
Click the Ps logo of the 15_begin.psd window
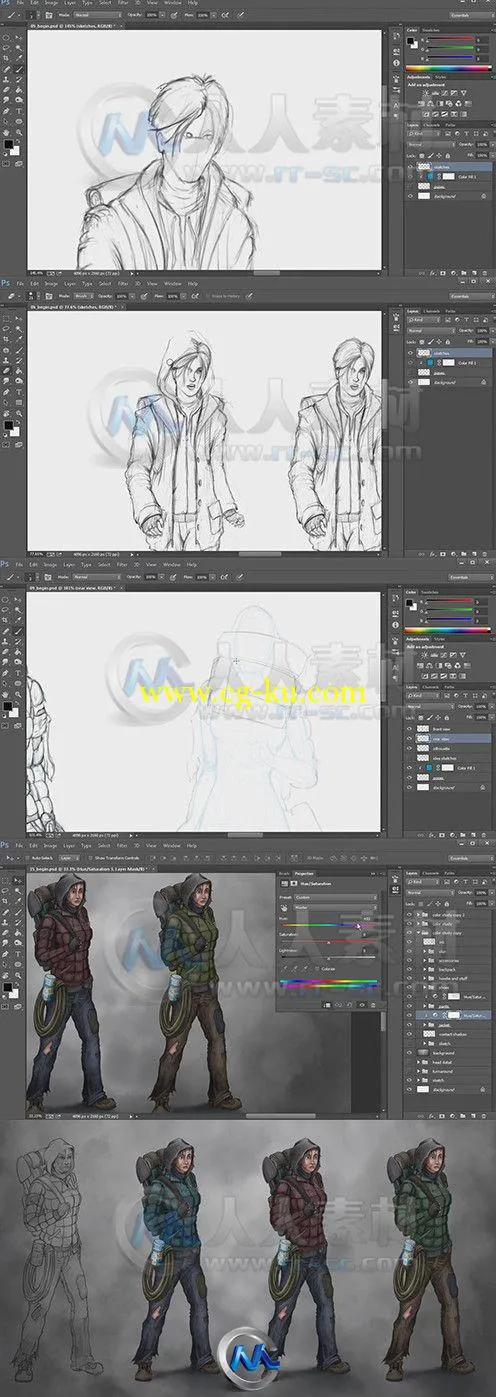point(6,845)
